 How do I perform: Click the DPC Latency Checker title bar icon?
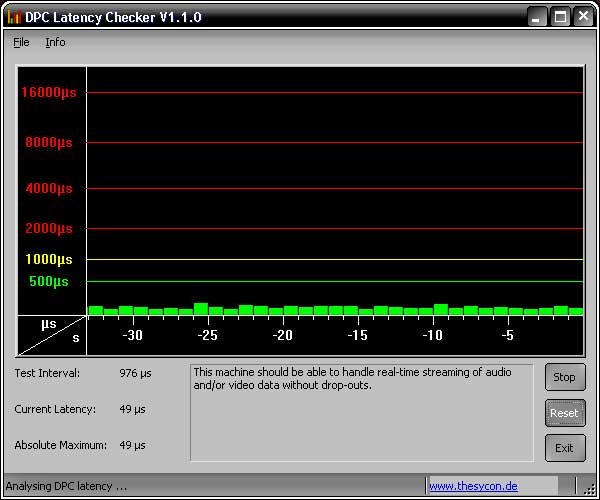click(14, 16)
